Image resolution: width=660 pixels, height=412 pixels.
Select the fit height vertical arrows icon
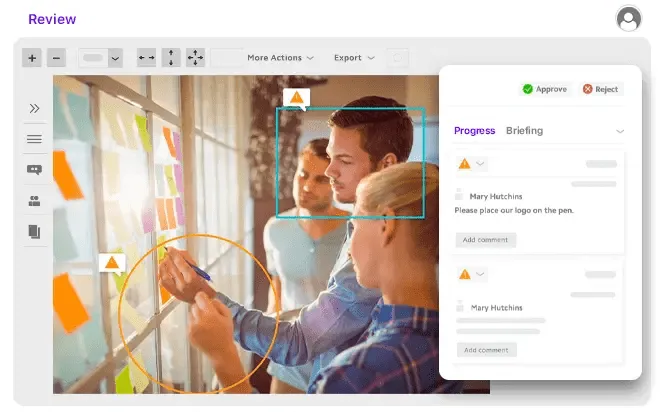pyautogui.click(x=171, y=58)
